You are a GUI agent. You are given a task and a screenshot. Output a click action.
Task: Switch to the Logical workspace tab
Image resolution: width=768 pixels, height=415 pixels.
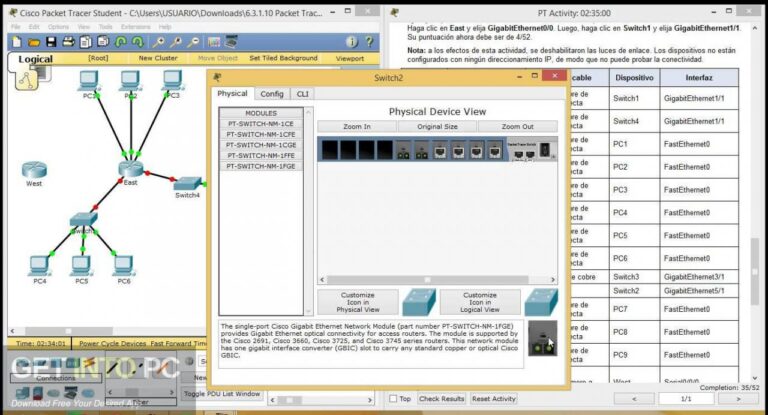pyautogui.click(x=35, y=59)
